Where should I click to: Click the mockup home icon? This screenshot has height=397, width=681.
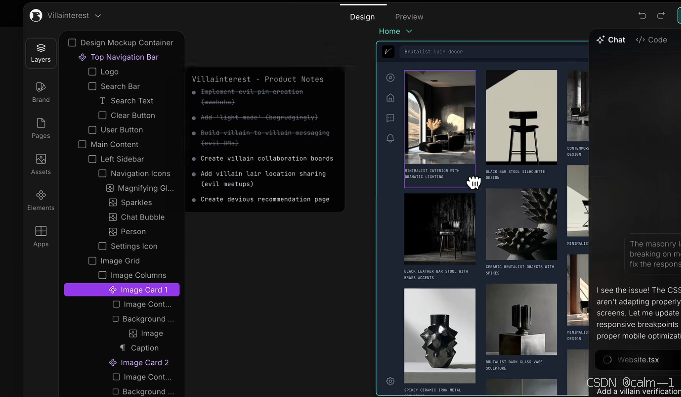pos(390,98)
